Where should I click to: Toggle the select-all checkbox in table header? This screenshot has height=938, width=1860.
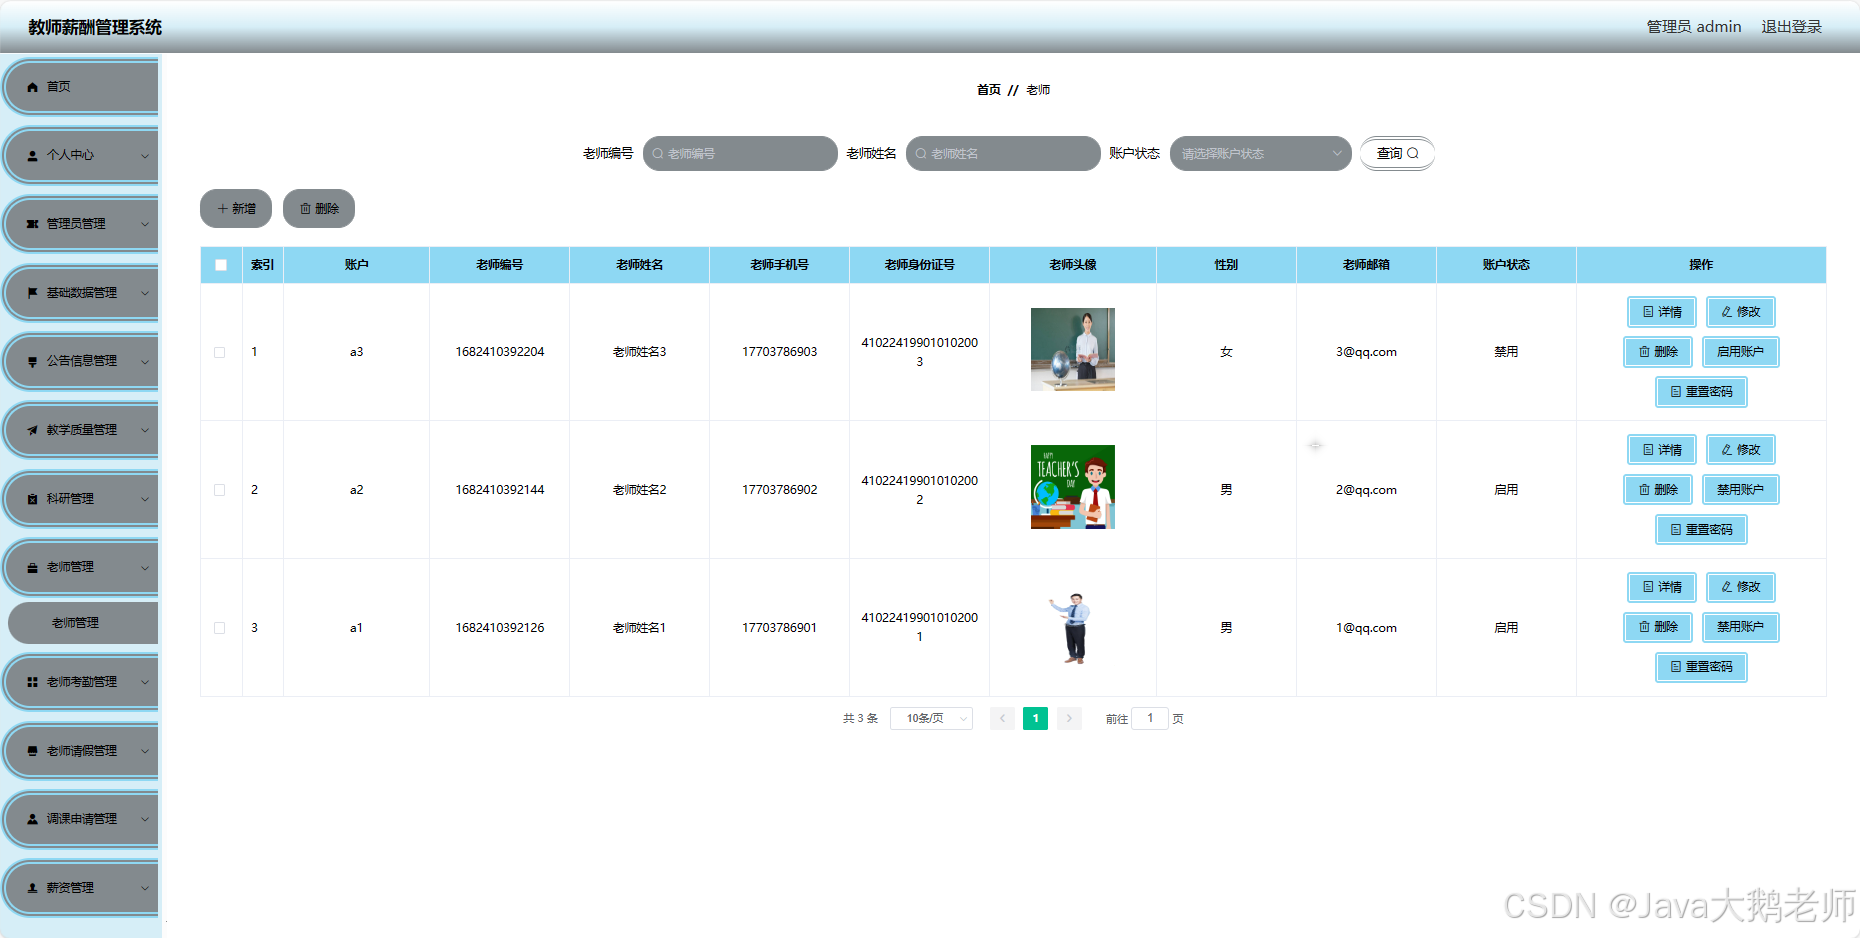221,265
